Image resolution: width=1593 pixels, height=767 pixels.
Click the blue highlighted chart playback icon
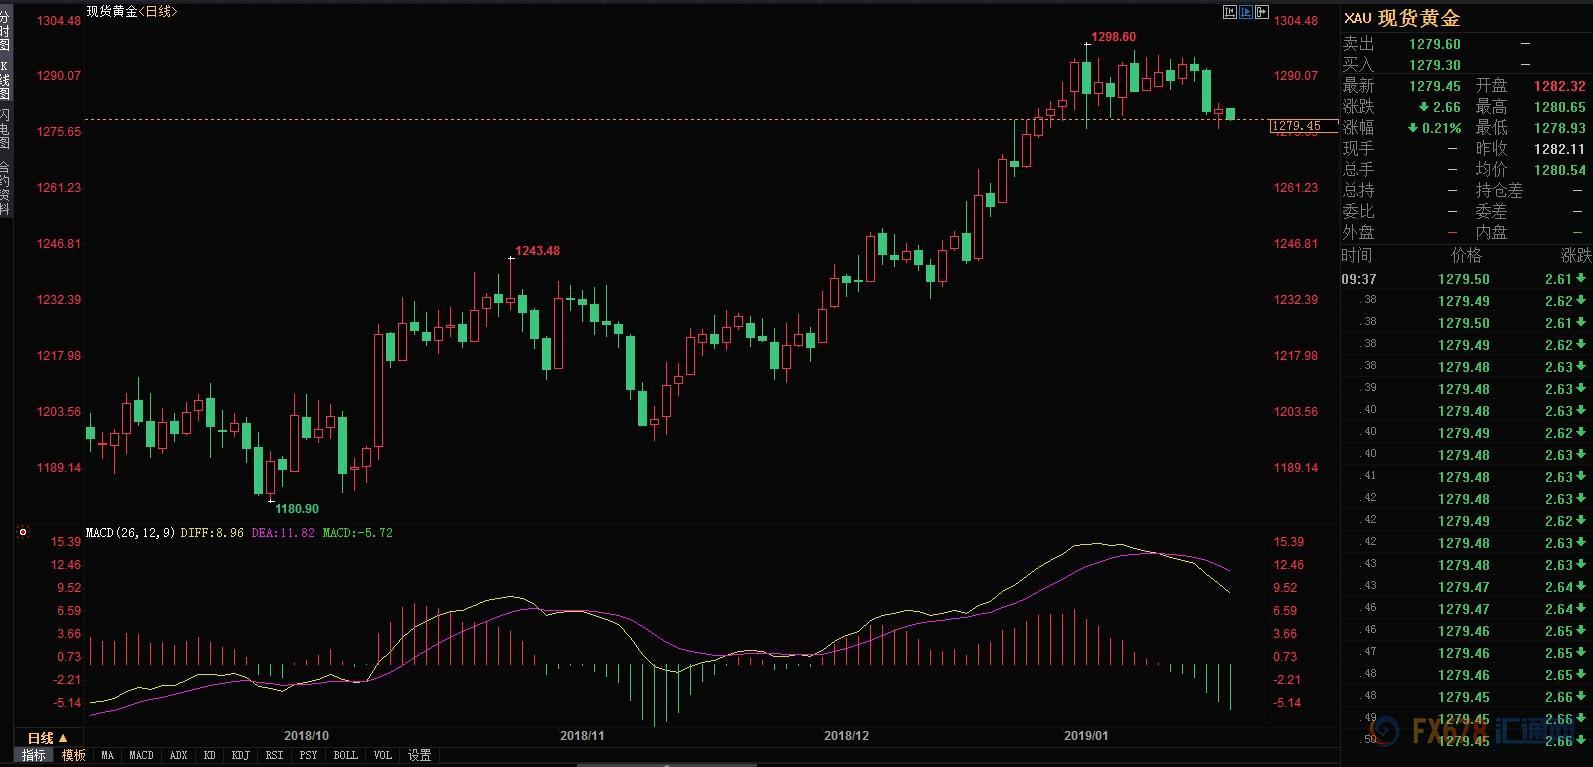click(1245, 12)
